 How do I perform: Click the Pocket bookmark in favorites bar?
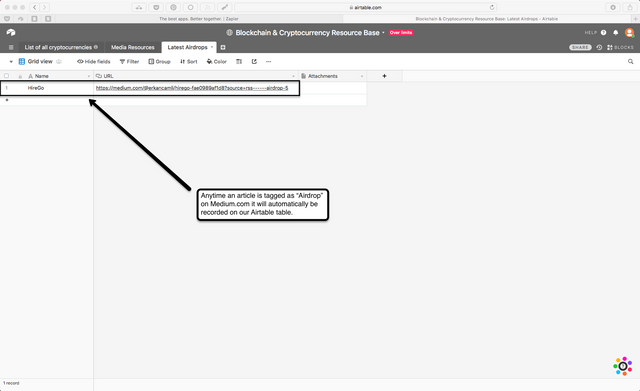(7, 19)
